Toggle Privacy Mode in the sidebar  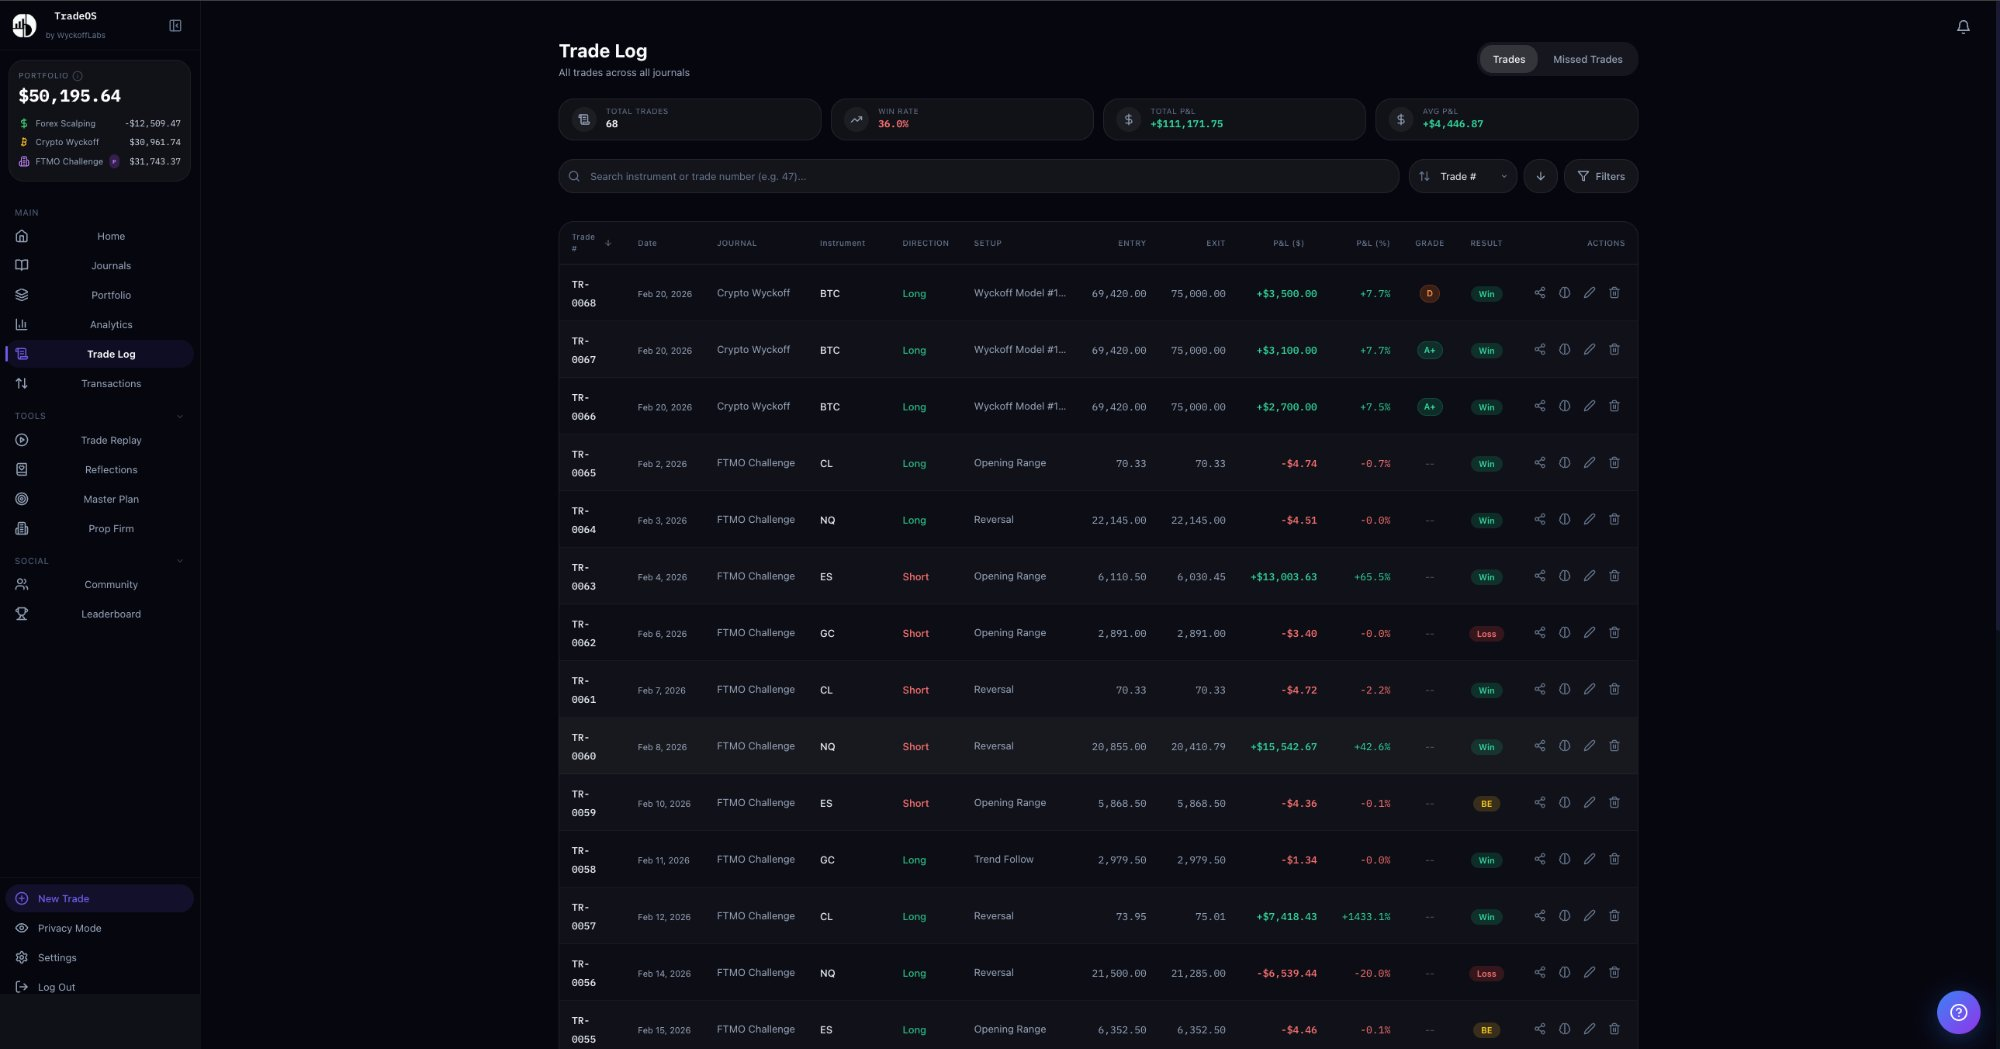(69, 928)
